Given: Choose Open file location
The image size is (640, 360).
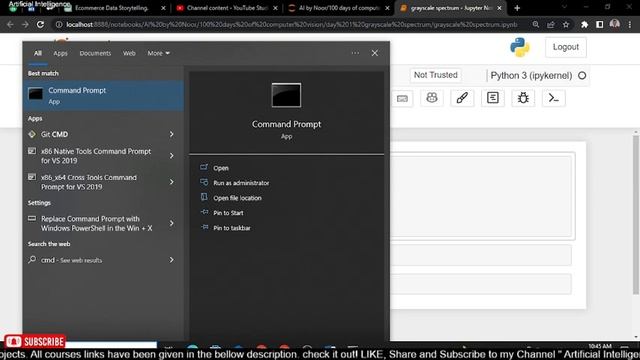Looking at the screenshot, I should [x=237, y=198].
